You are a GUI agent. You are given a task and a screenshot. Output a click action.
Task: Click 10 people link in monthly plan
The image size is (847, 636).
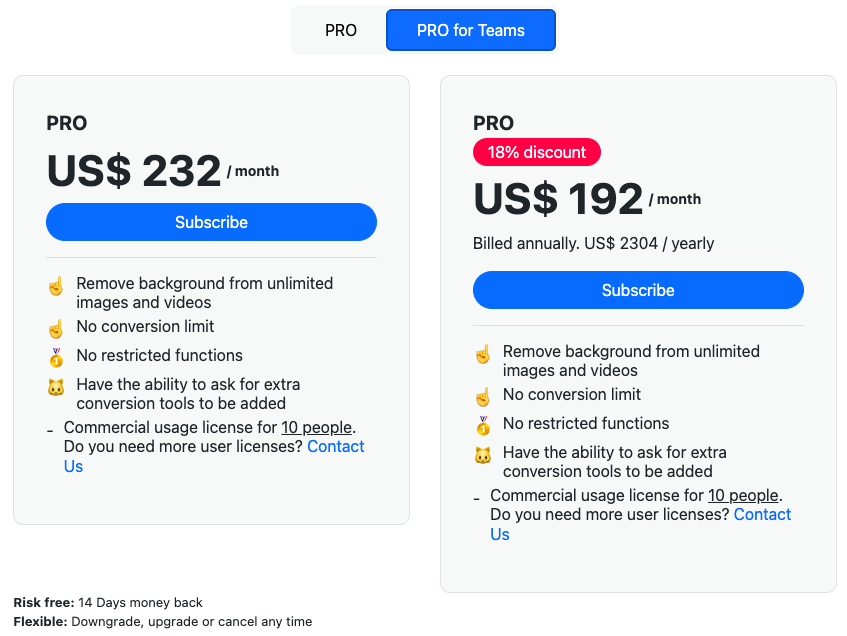tap(317, 427)
